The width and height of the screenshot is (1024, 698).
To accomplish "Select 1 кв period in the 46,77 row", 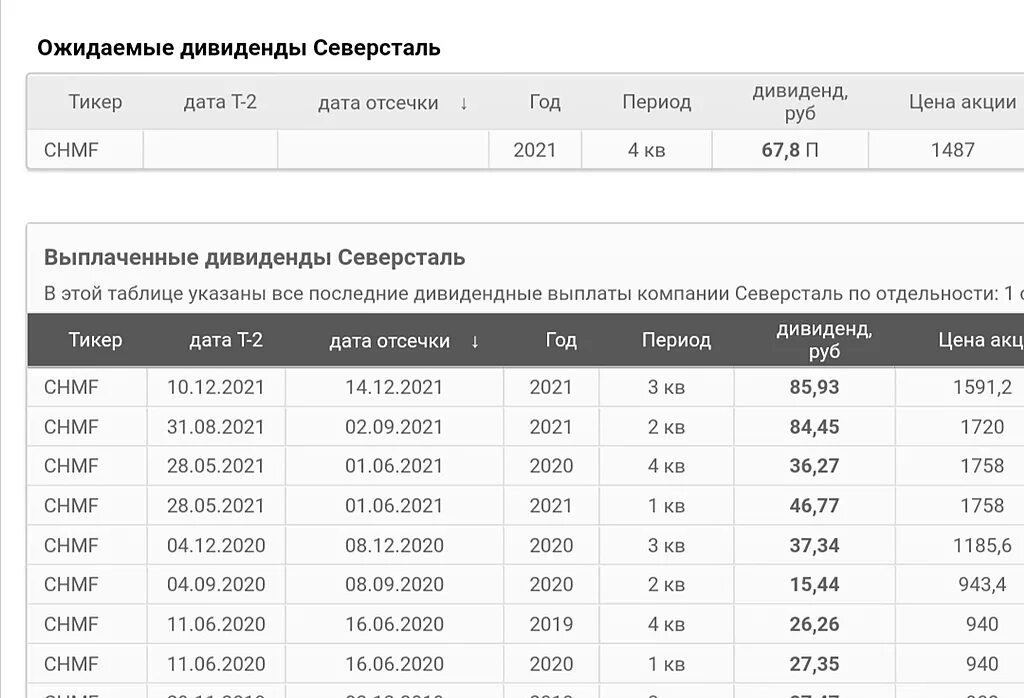I will [x=666, y=505].
